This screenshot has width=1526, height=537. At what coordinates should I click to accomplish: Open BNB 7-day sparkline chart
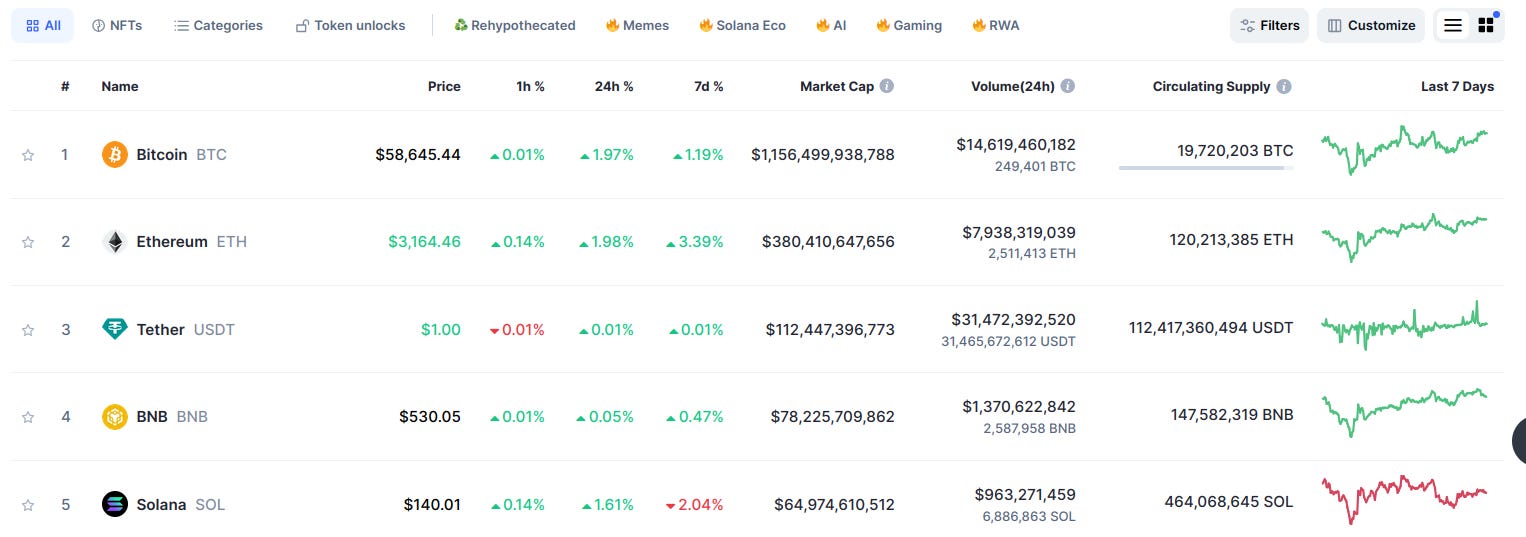(x=1404, y=412)
